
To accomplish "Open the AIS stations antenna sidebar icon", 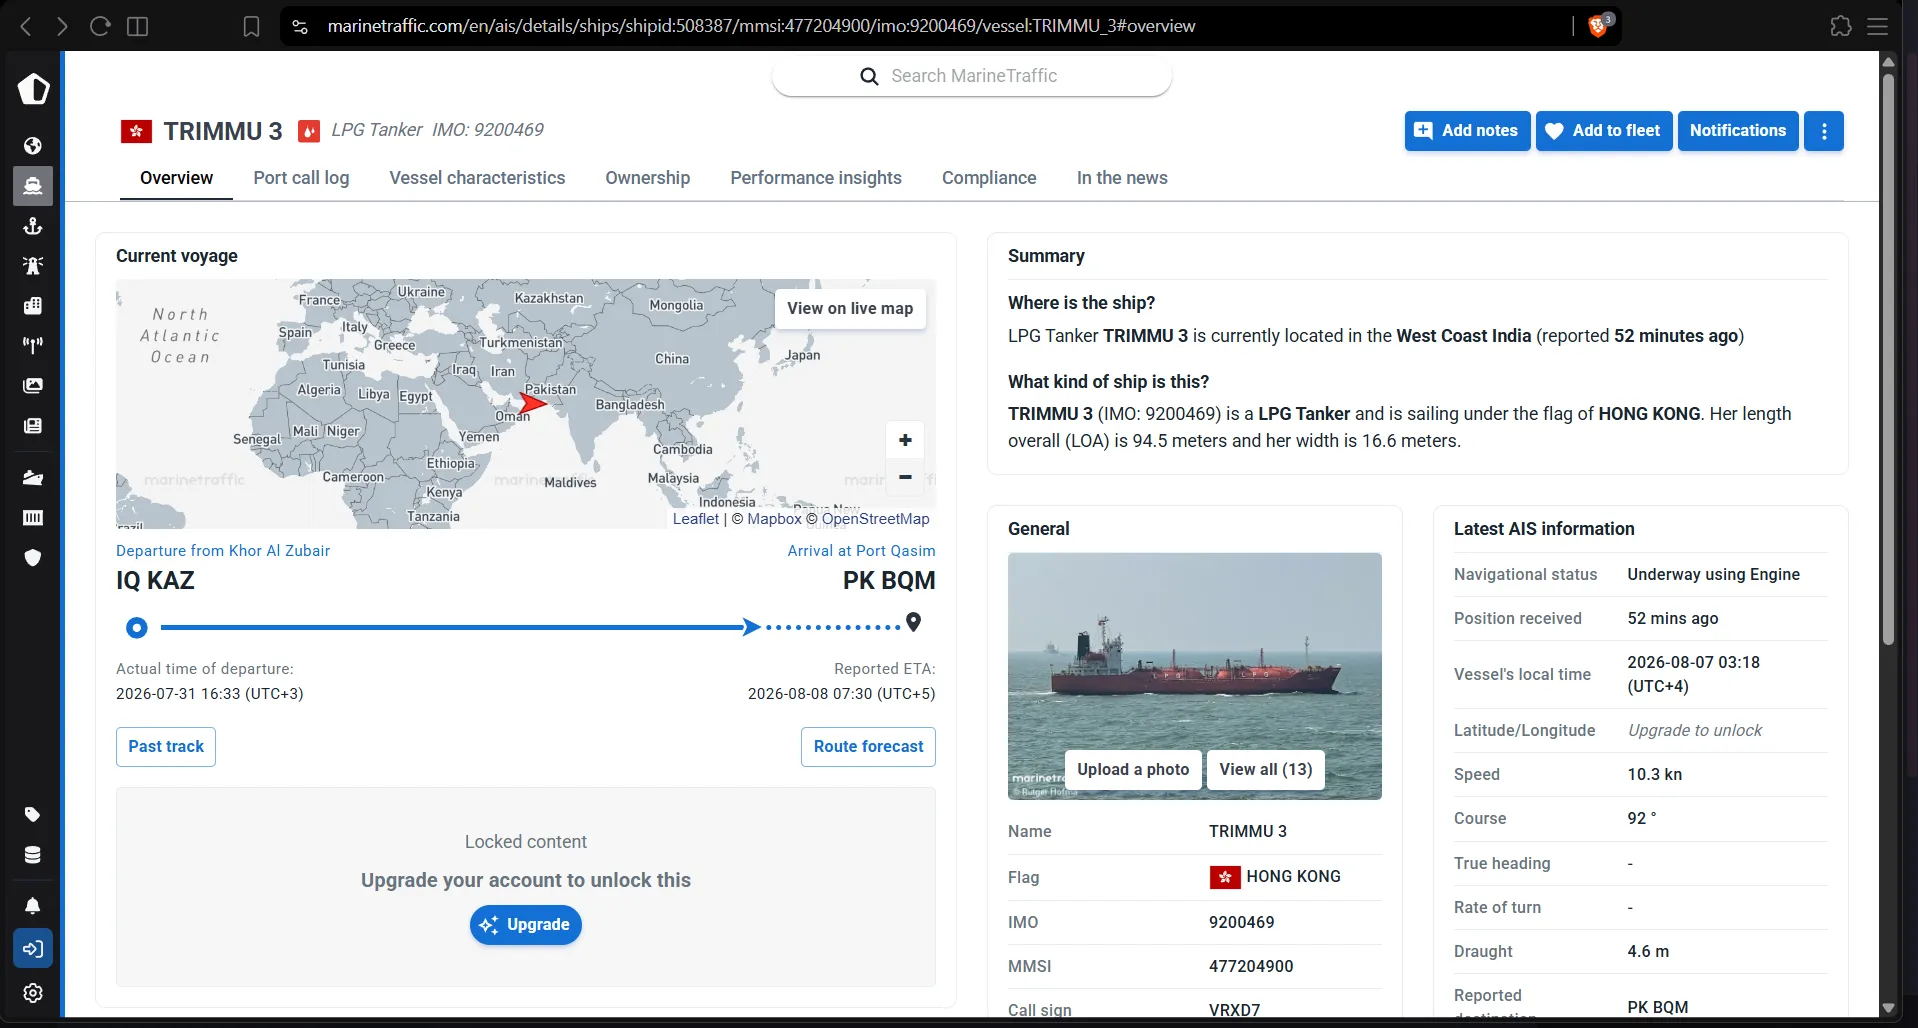I will tap(33, 346).
